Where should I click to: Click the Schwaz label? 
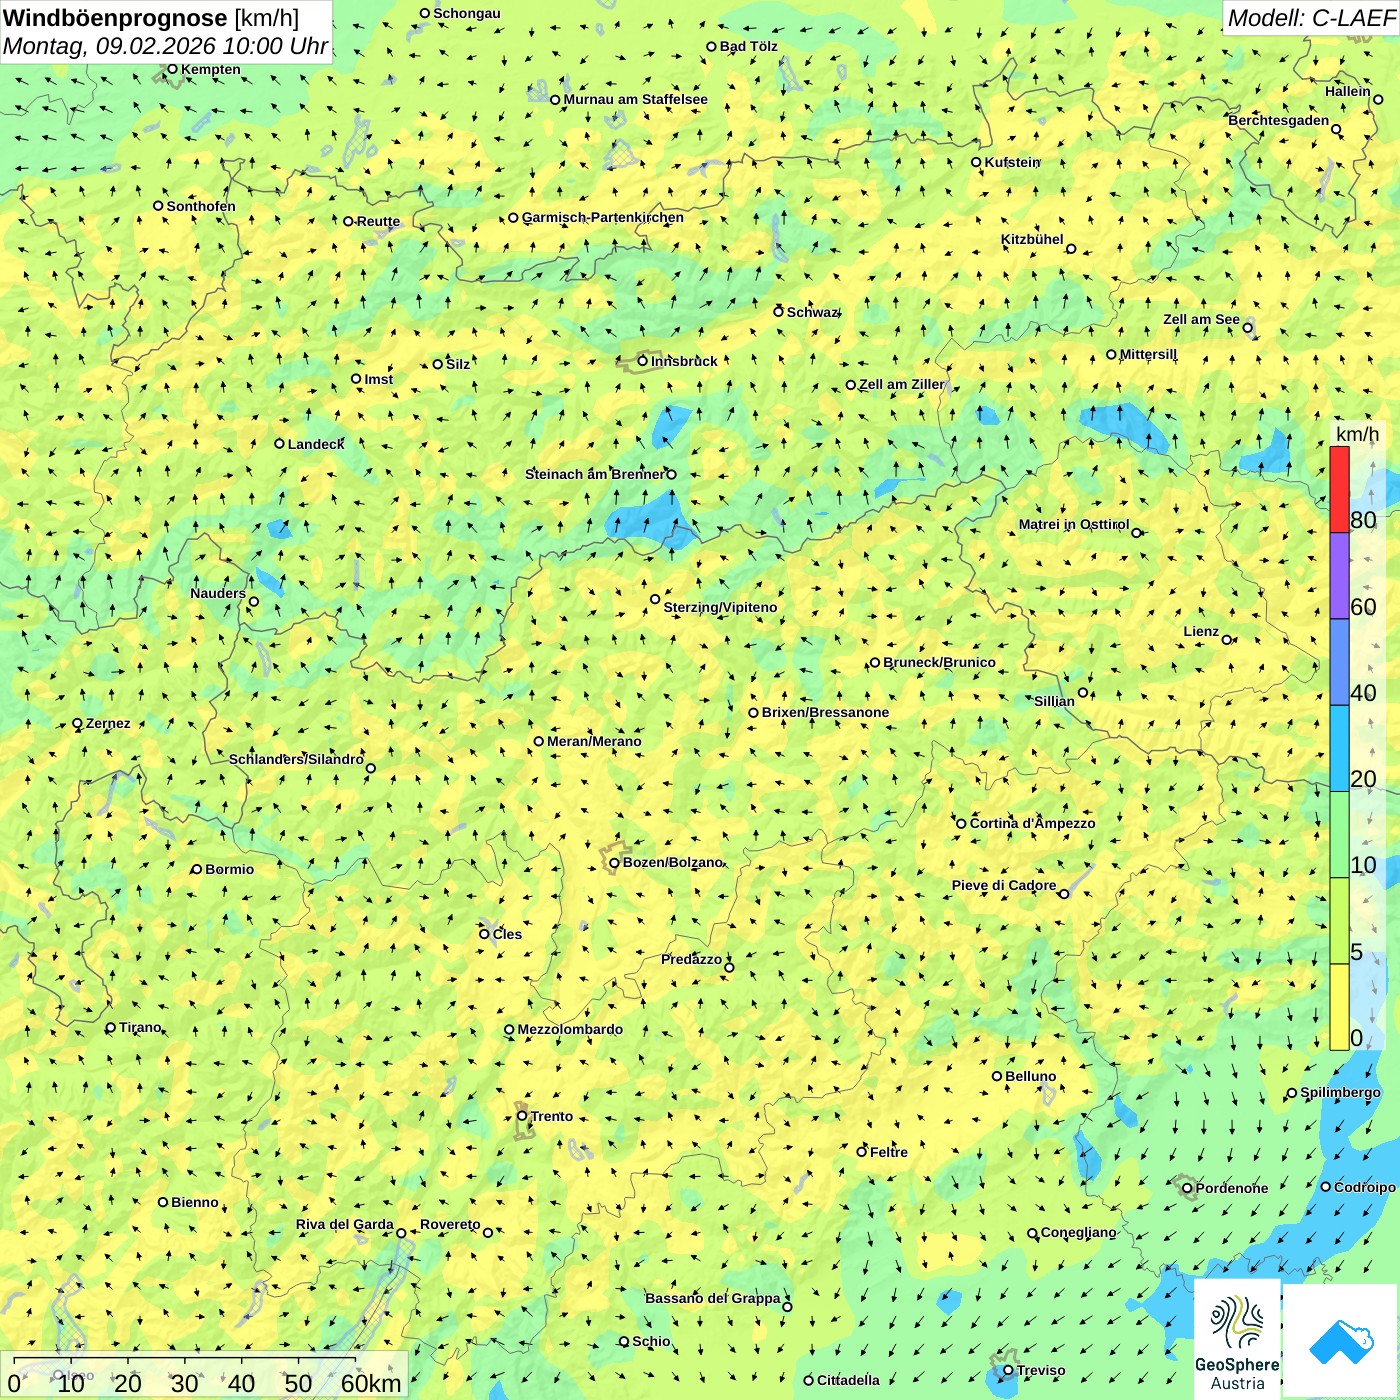813,312
